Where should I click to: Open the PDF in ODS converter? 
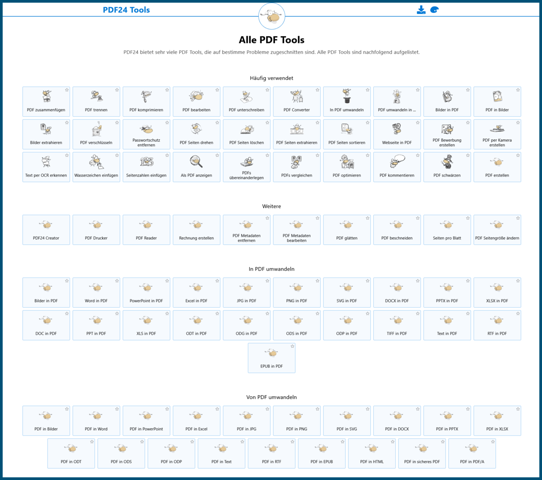tap(121, 453)
